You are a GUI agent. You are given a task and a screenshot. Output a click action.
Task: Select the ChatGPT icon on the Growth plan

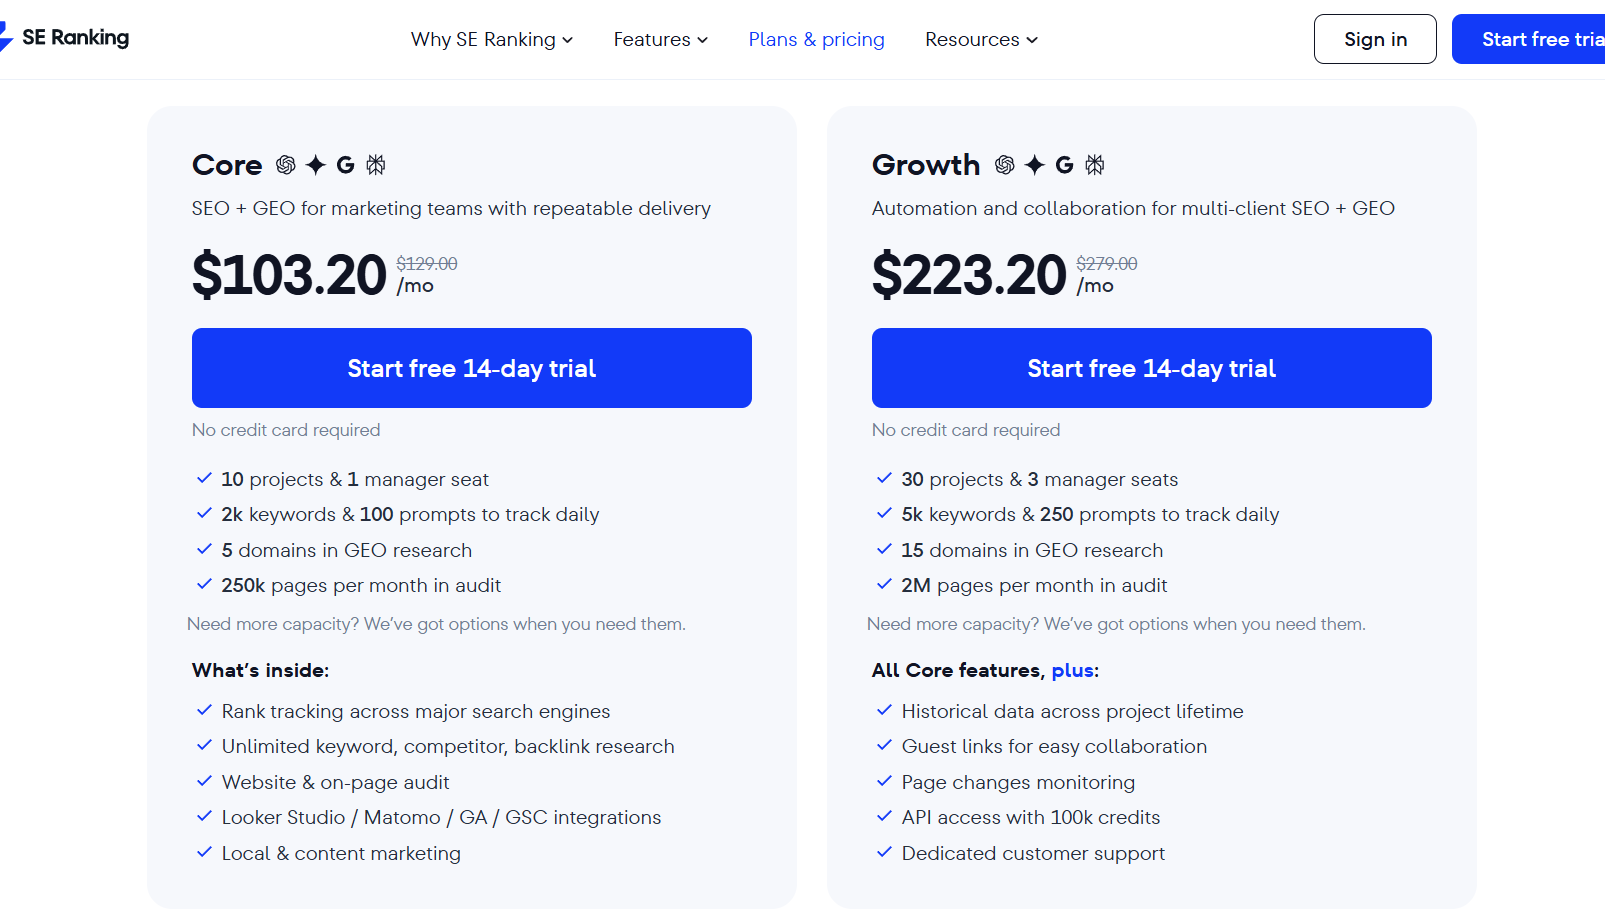pyautogui.click(x=1005, y=165)
